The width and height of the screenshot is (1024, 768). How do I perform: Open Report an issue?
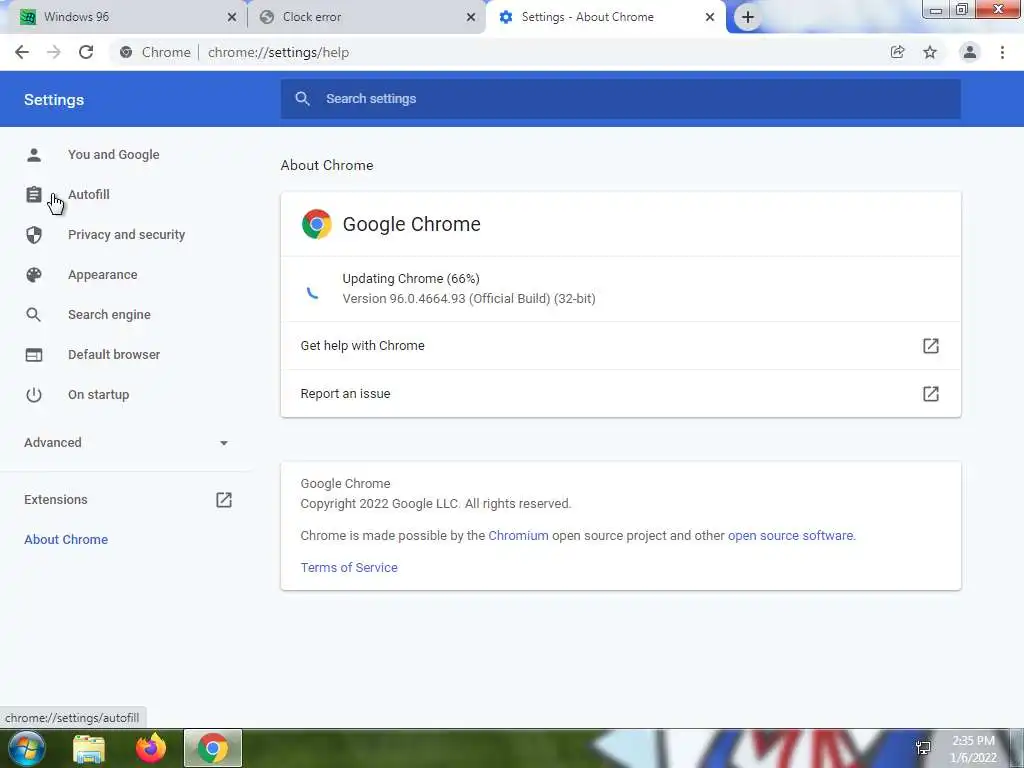620,394
